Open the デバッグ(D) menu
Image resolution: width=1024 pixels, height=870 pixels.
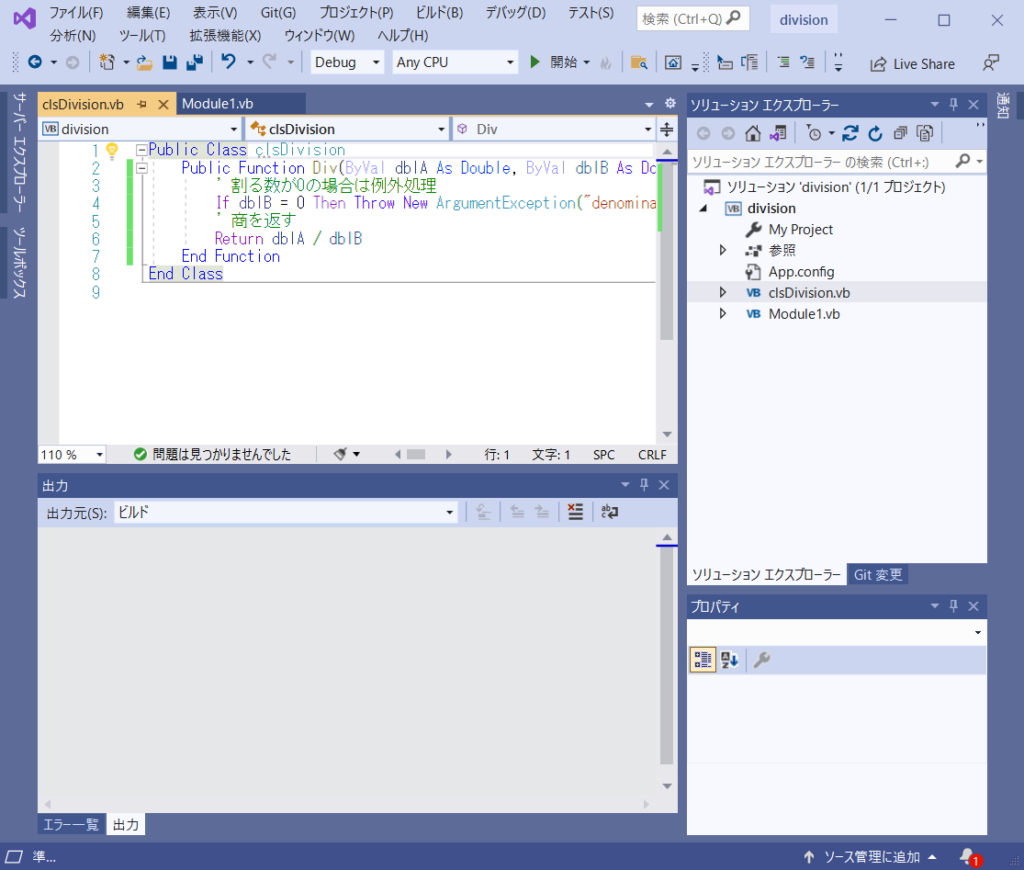tap(515, 13)
